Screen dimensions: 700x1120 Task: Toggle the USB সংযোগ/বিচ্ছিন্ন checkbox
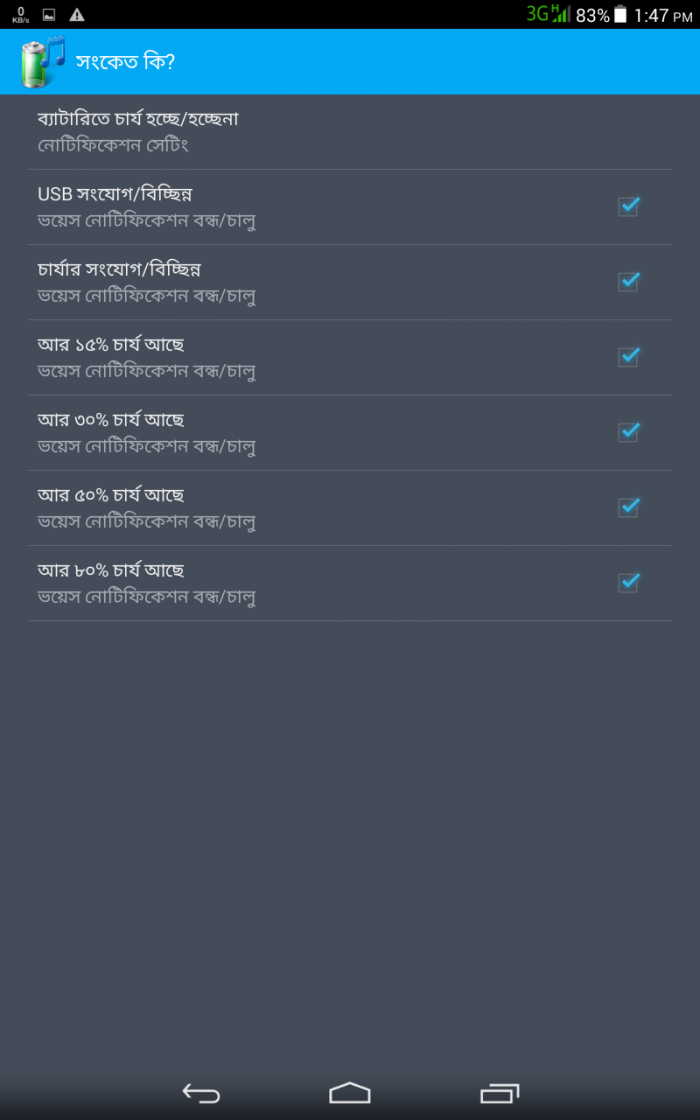point(628,207)
